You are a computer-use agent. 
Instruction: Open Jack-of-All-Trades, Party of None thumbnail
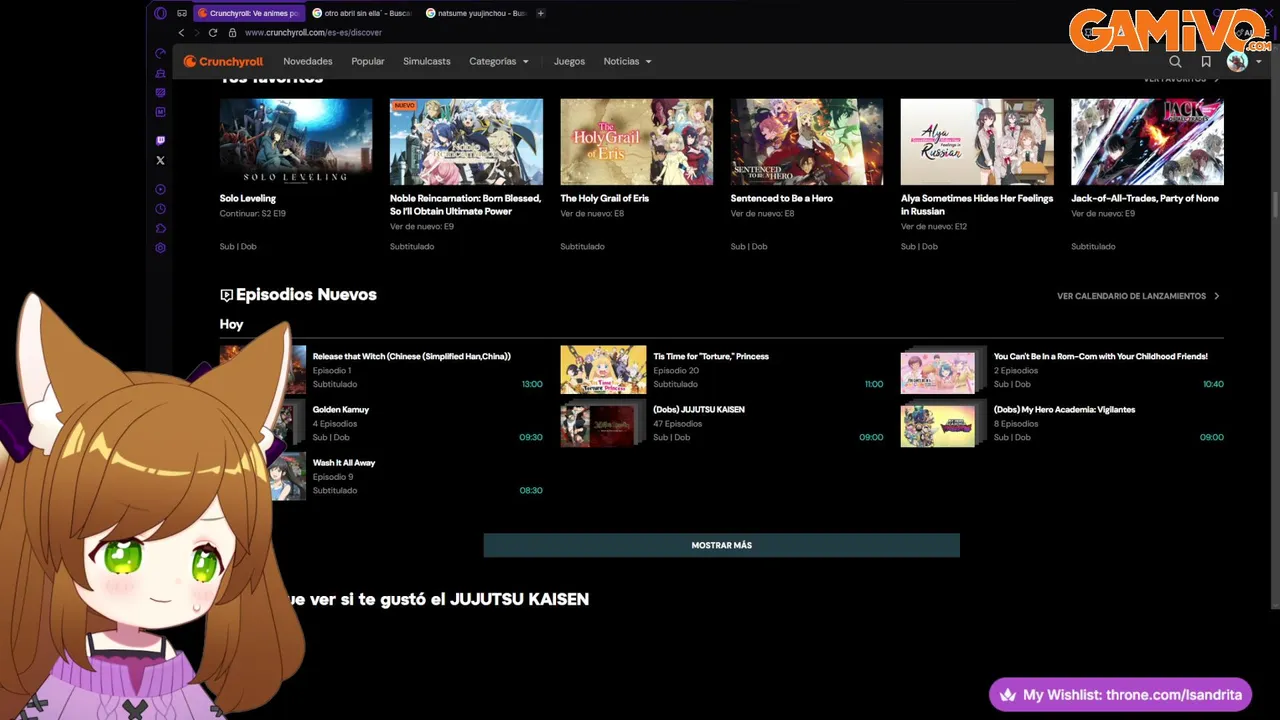pos(1147,142)
